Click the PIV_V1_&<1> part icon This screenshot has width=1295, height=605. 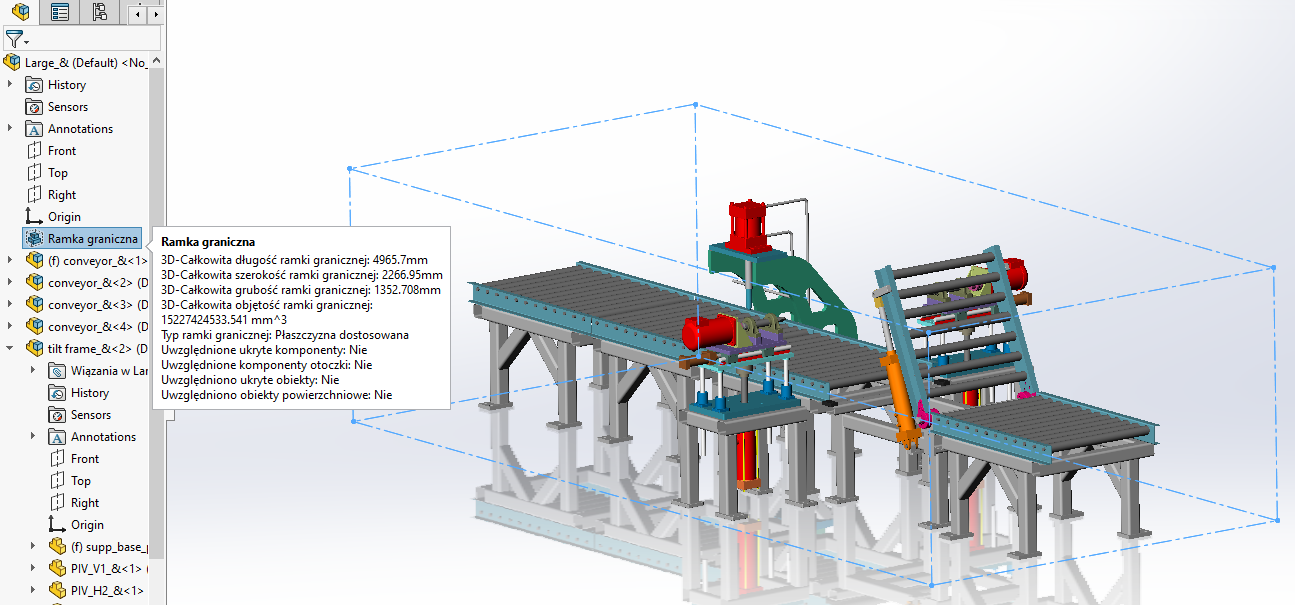[57, 568]
